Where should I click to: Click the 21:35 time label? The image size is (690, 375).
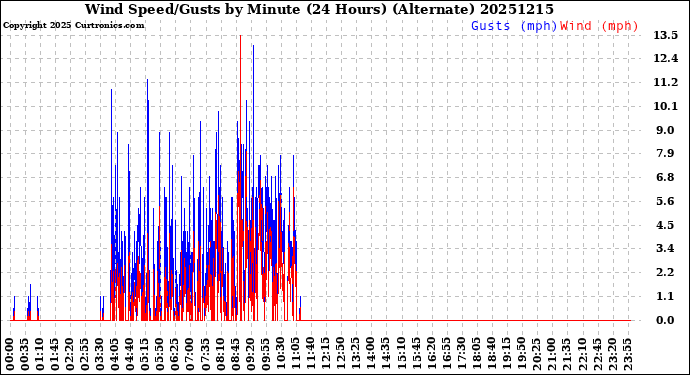(x=566, y=355)
